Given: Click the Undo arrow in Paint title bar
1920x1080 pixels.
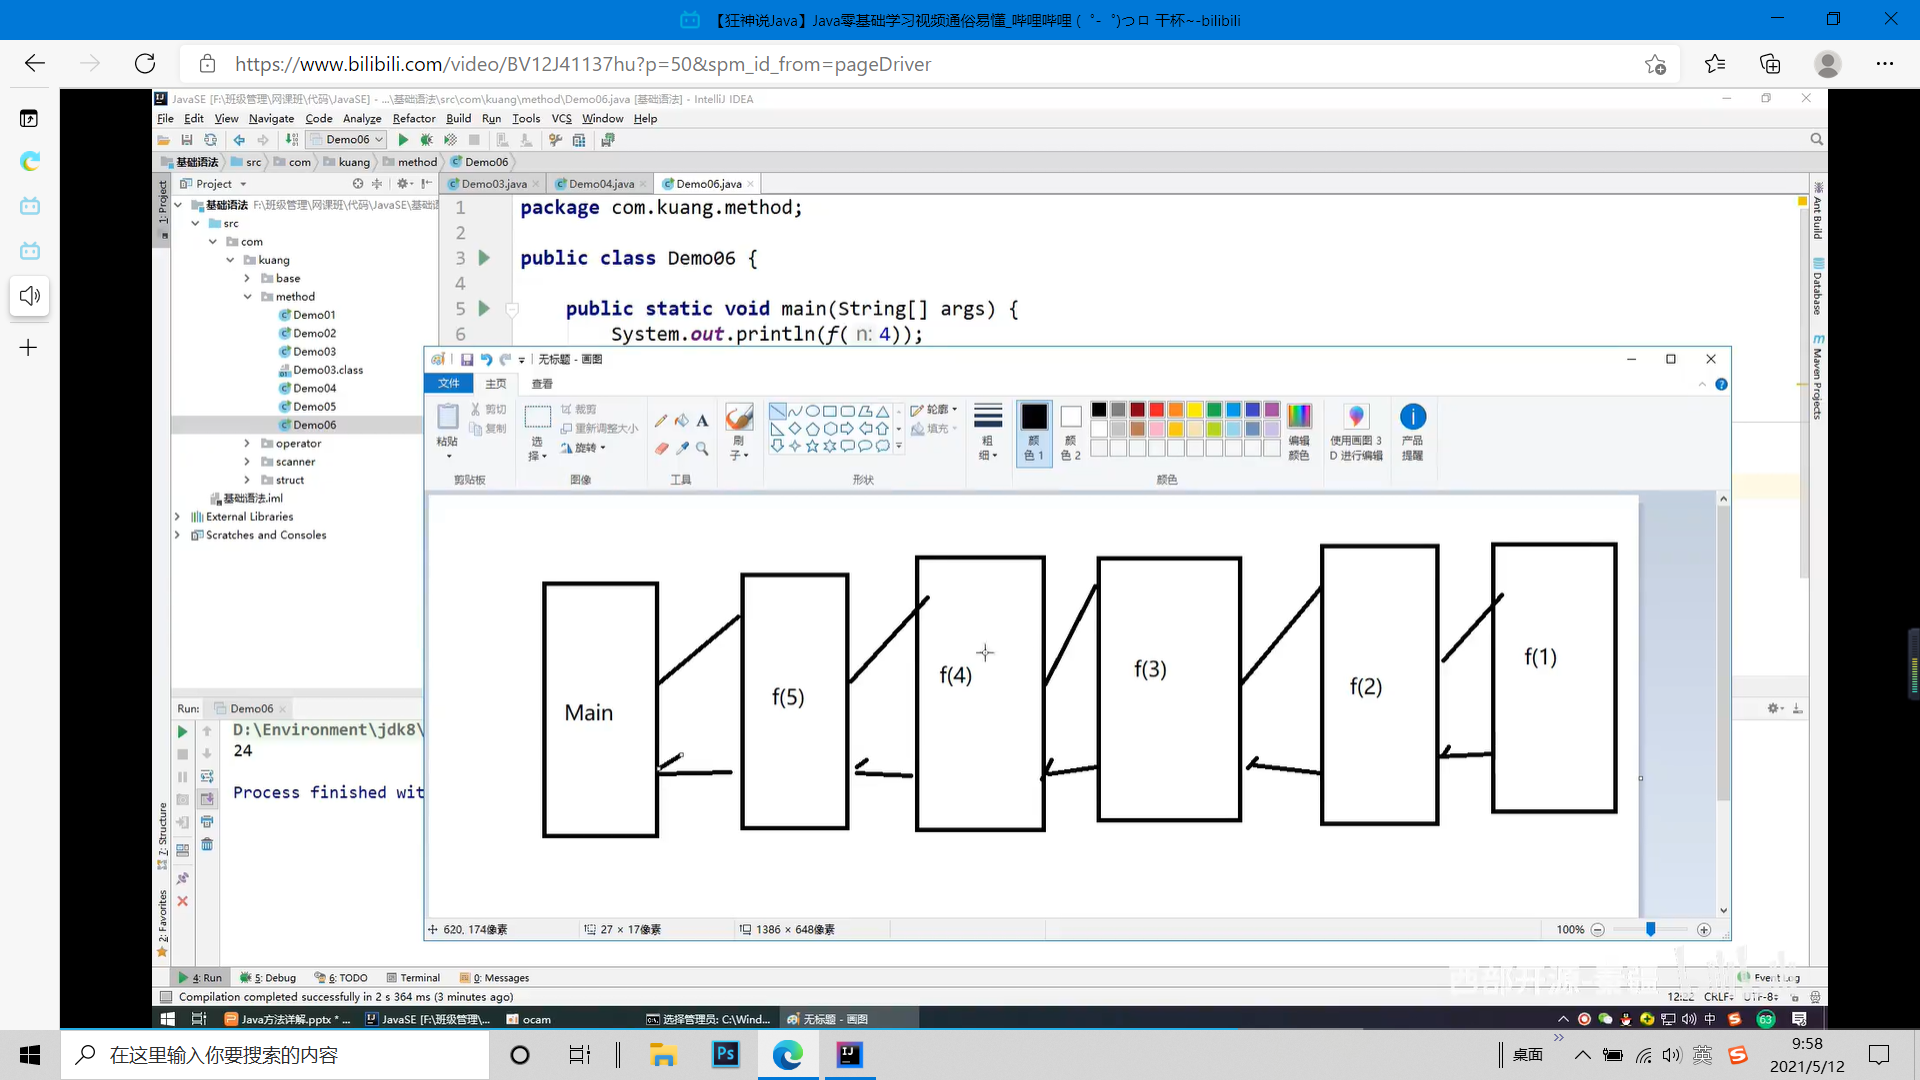Looking at the screenshot, I should [486, 359].
